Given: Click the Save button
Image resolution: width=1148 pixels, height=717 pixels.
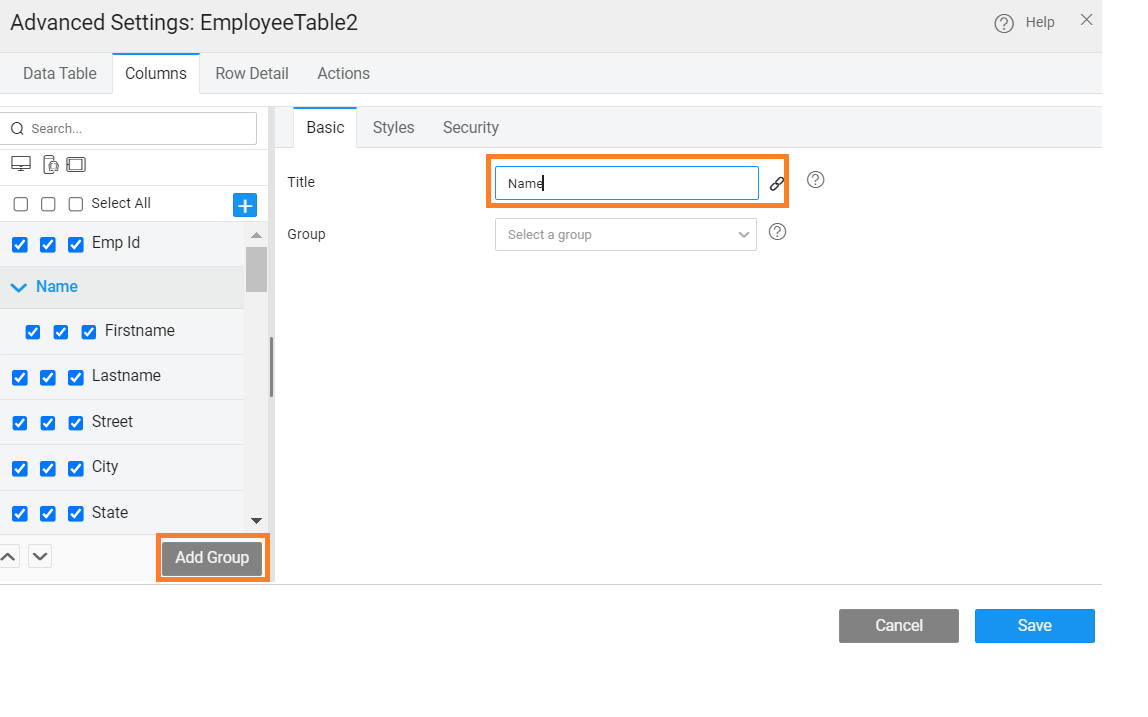Looking at the screenshot, I should (1034, 626).
